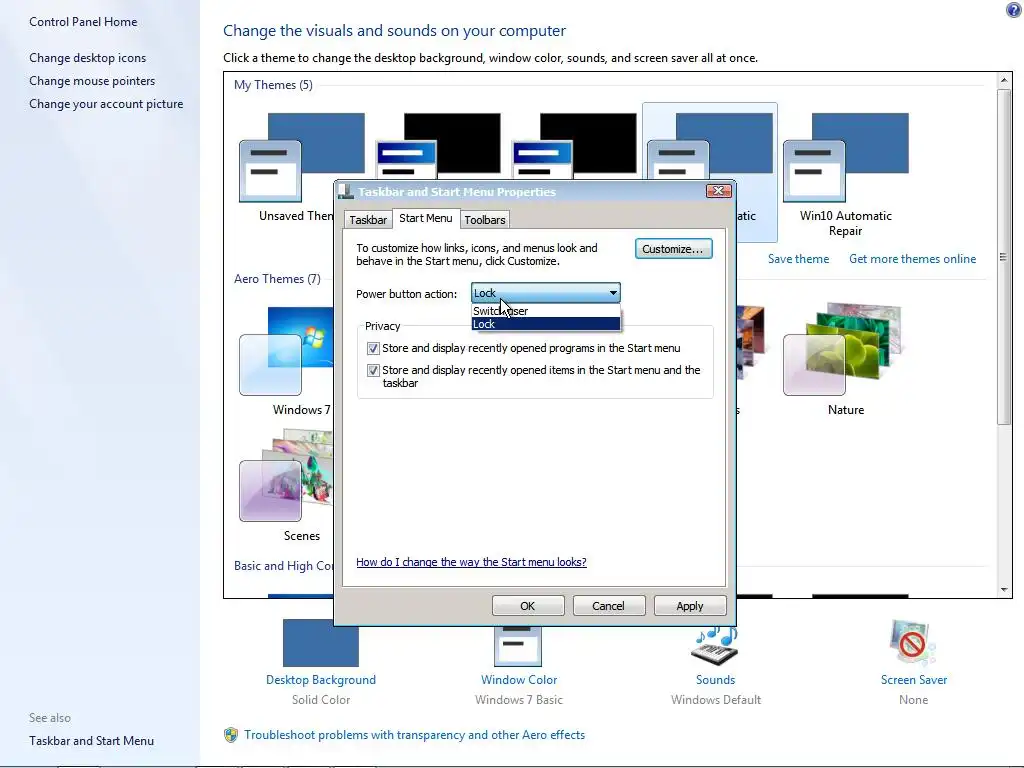
Task: Enable storing recently opened programs checkbox
Action: click(373, 349)
